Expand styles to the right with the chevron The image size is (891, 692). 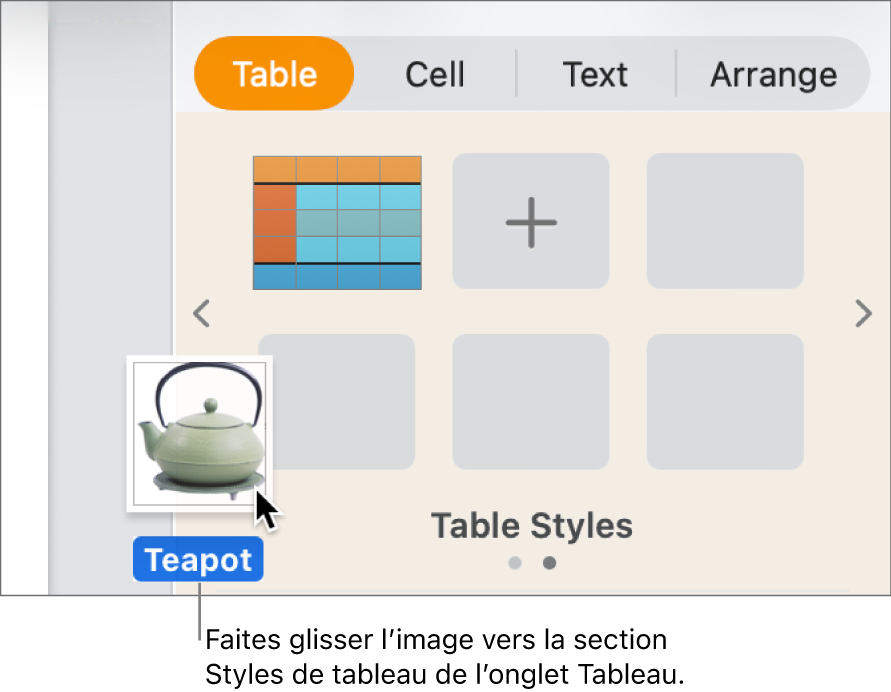(863, 314)
